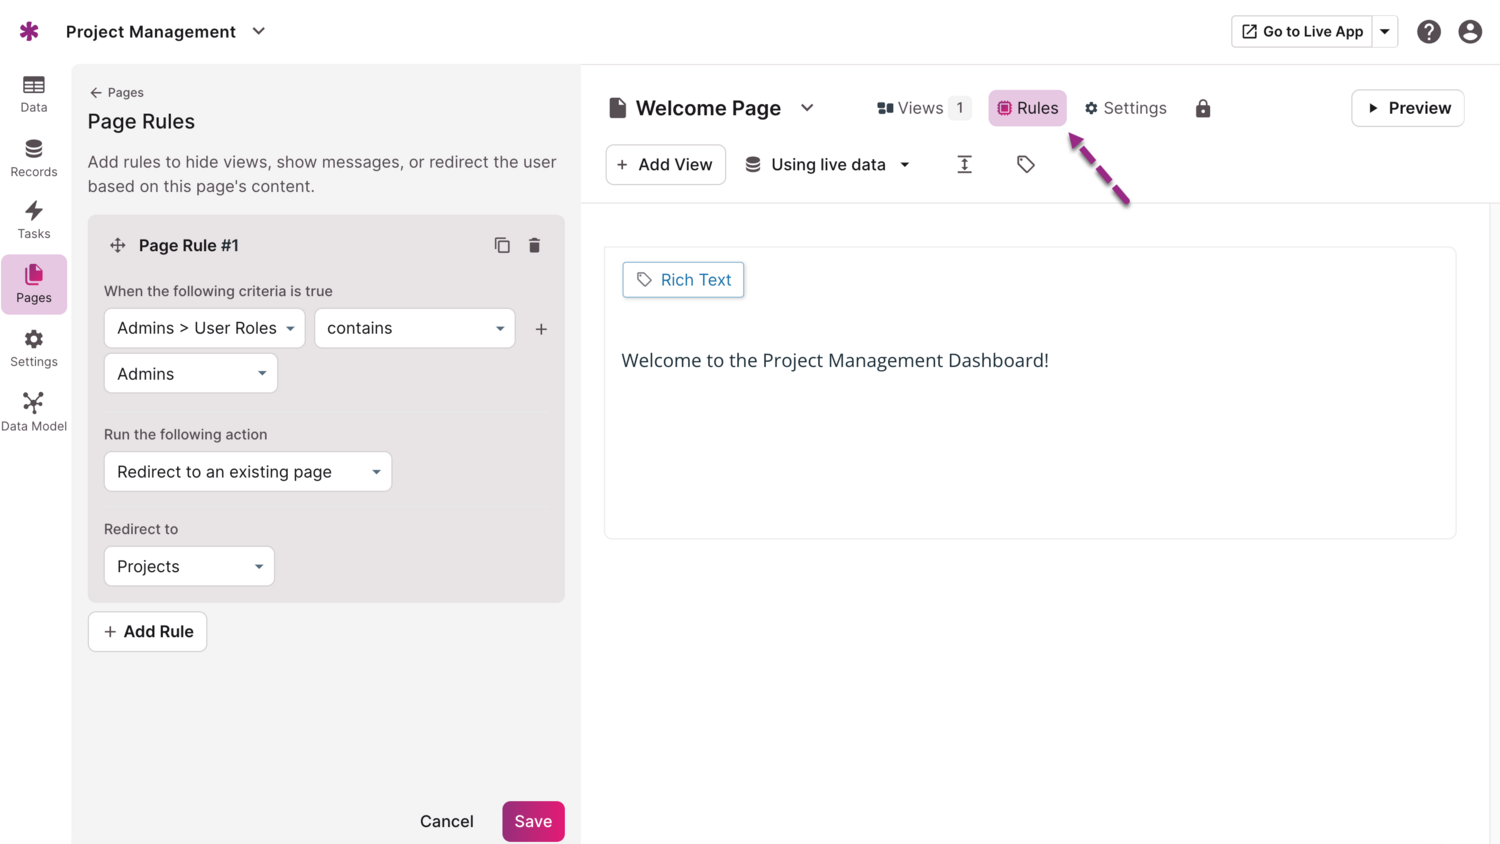Expand the Using live data dropdown

coord(828,164)
